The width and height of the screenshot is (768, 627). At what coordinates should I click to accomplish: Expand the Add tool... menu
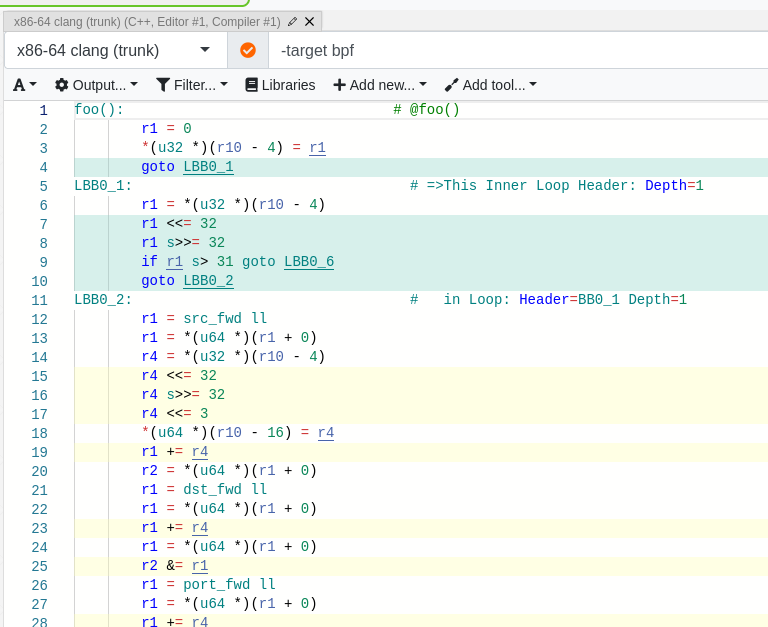point(490,85)
